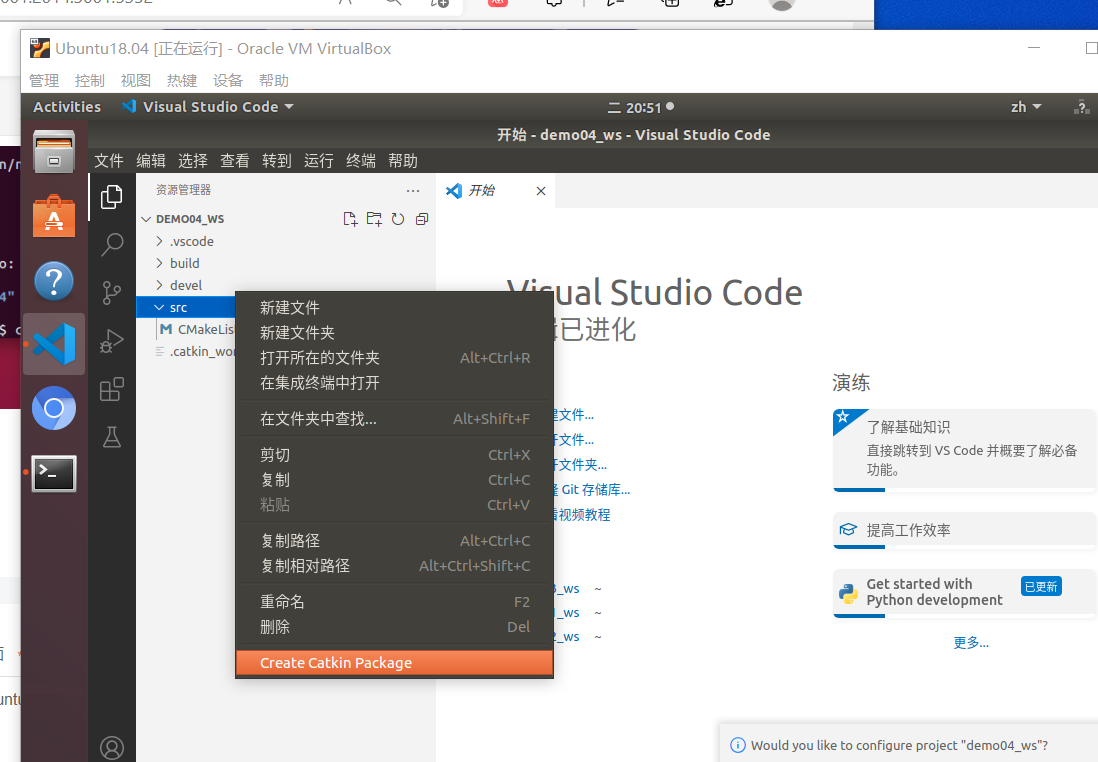
Task: Open the 选择 menu in VS Code
Action: tap(193, 161)
